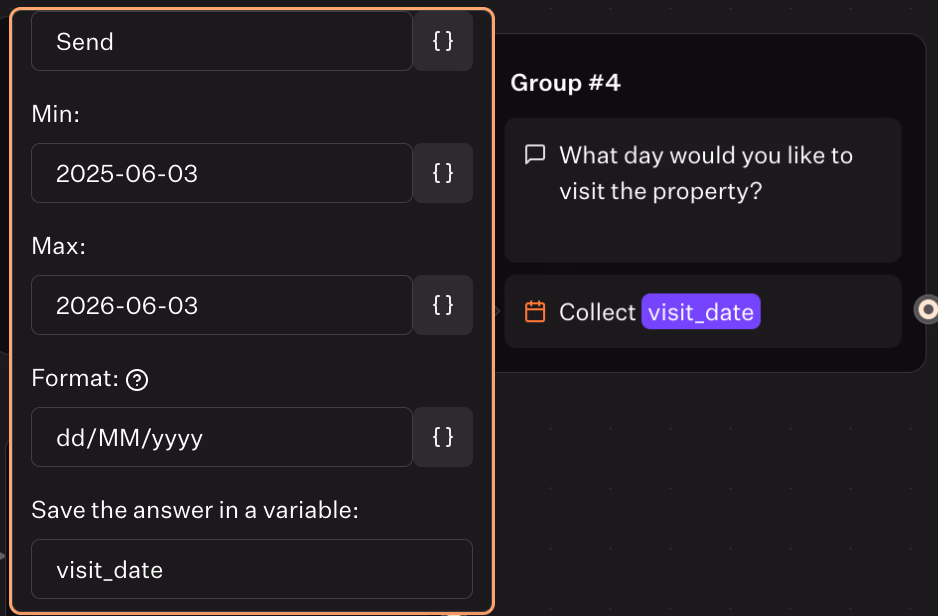The image size is (938, 616).
Task: Click the Min date field showing 2025-06-03
Action: [x=221, y=173]
